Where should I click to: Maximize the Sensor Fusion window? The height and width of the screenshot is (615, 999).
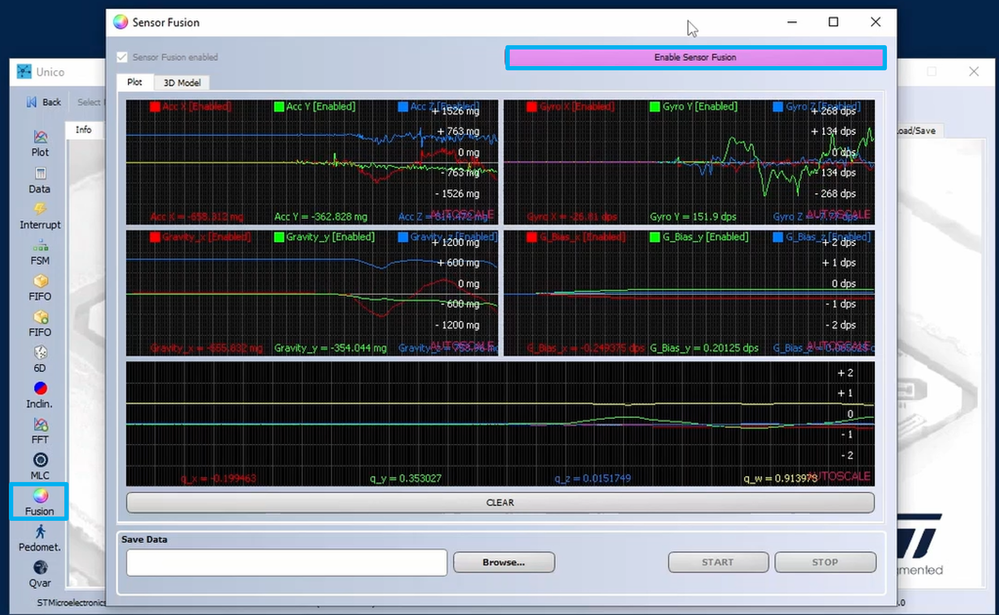(x=833, y=22)
